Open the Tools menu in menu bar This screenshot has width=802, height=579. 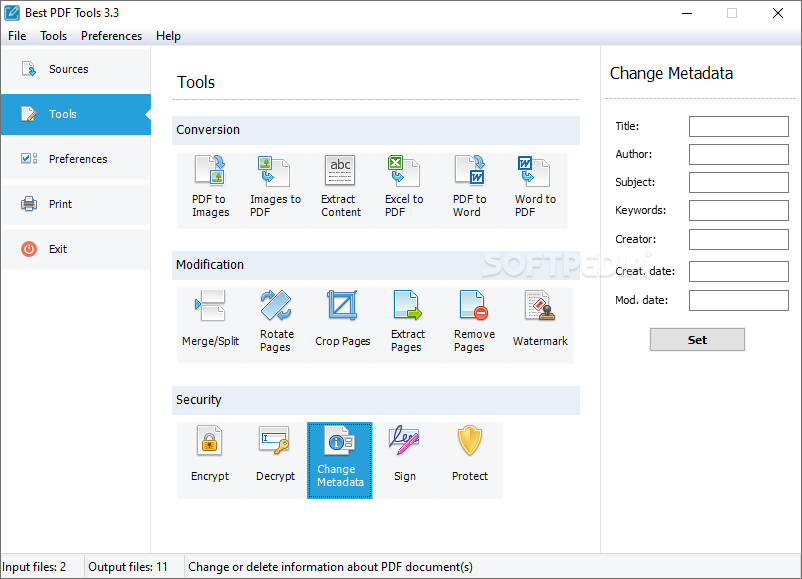click(54, 36)
